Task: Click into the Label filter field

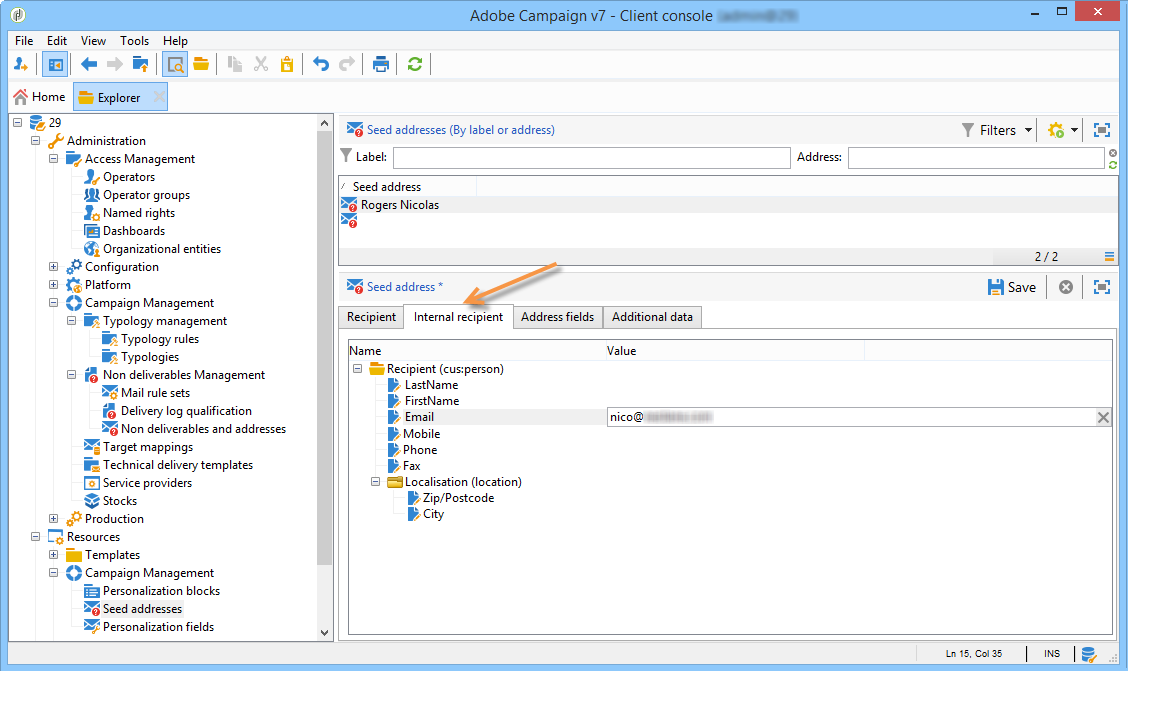Action: click(x=591, y=158)
